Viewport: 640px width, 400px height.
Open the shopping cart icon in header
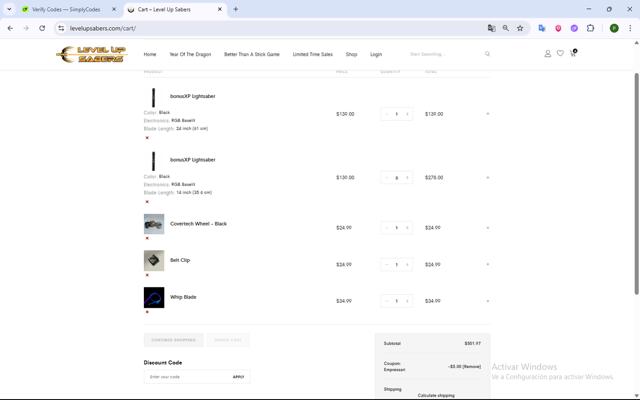pos(573,53)
